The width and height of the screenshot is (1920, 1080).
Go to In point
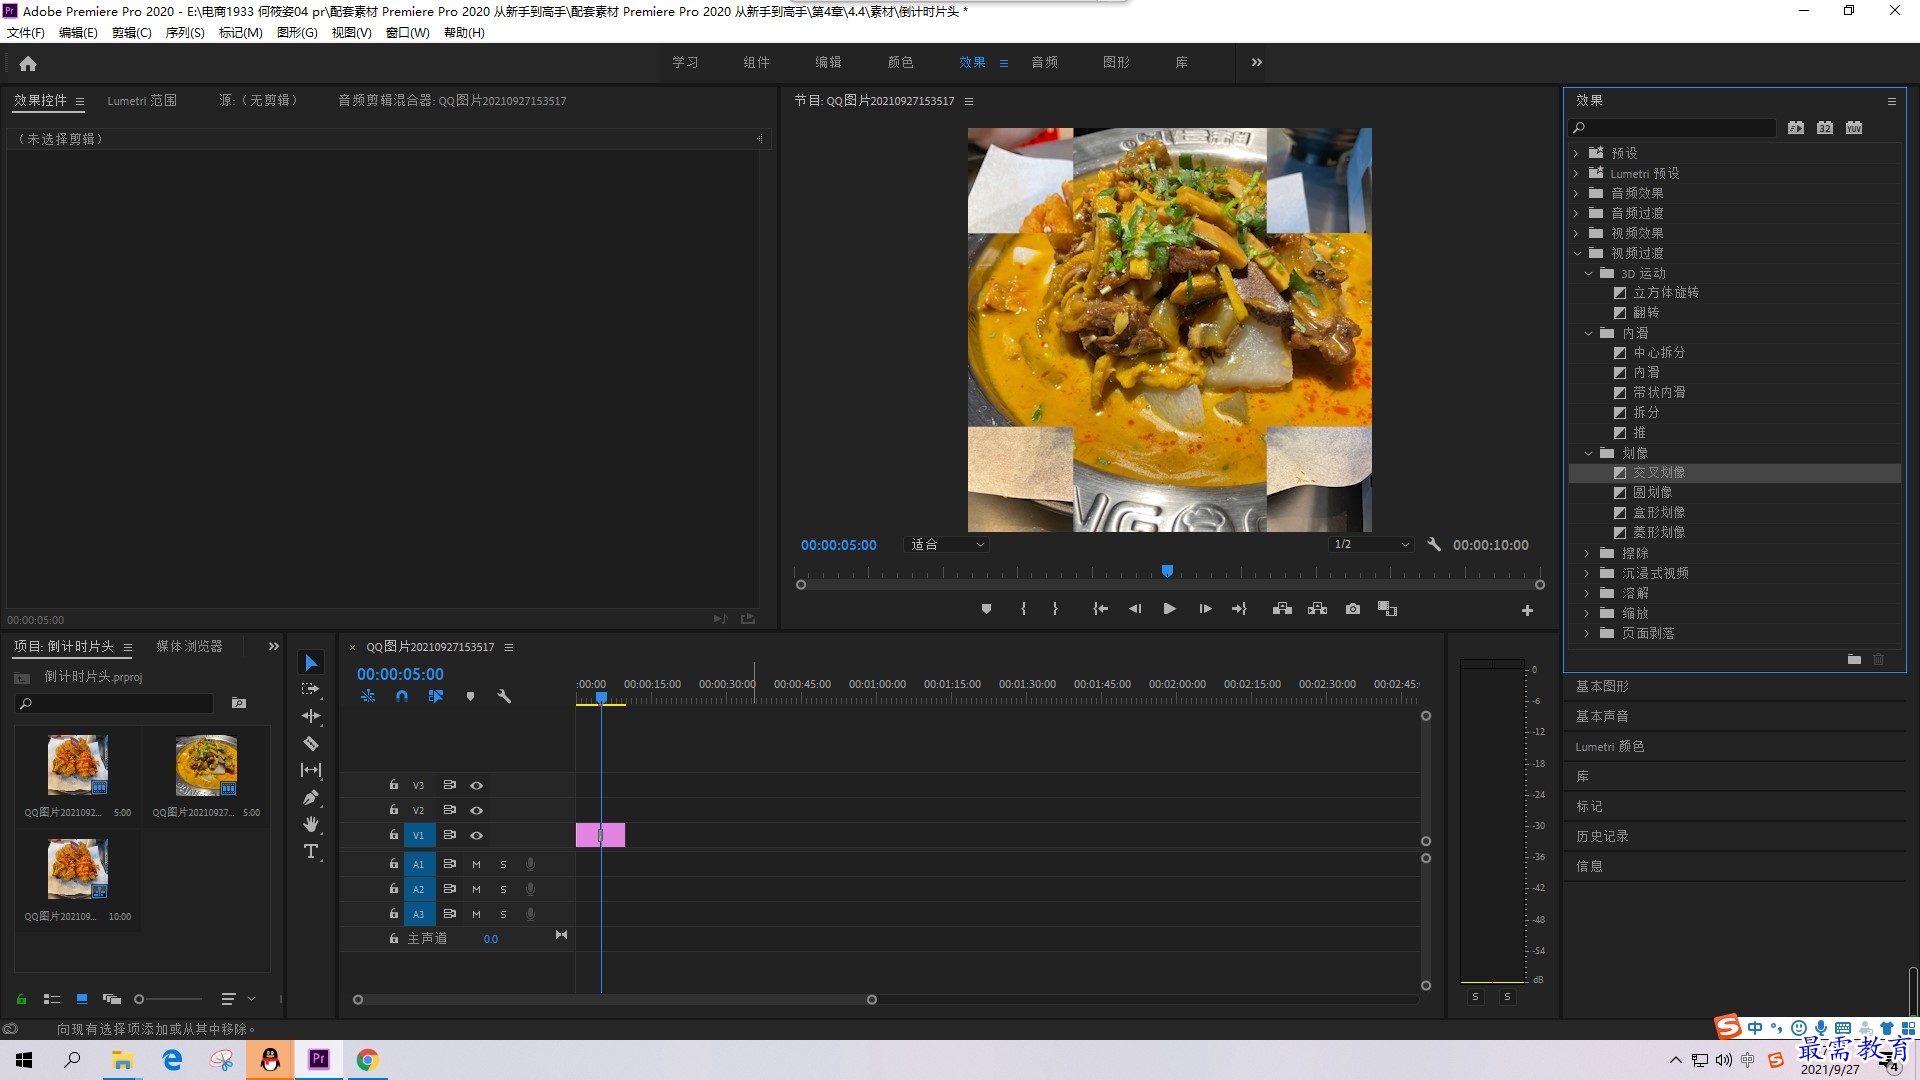click(1100, 609)
